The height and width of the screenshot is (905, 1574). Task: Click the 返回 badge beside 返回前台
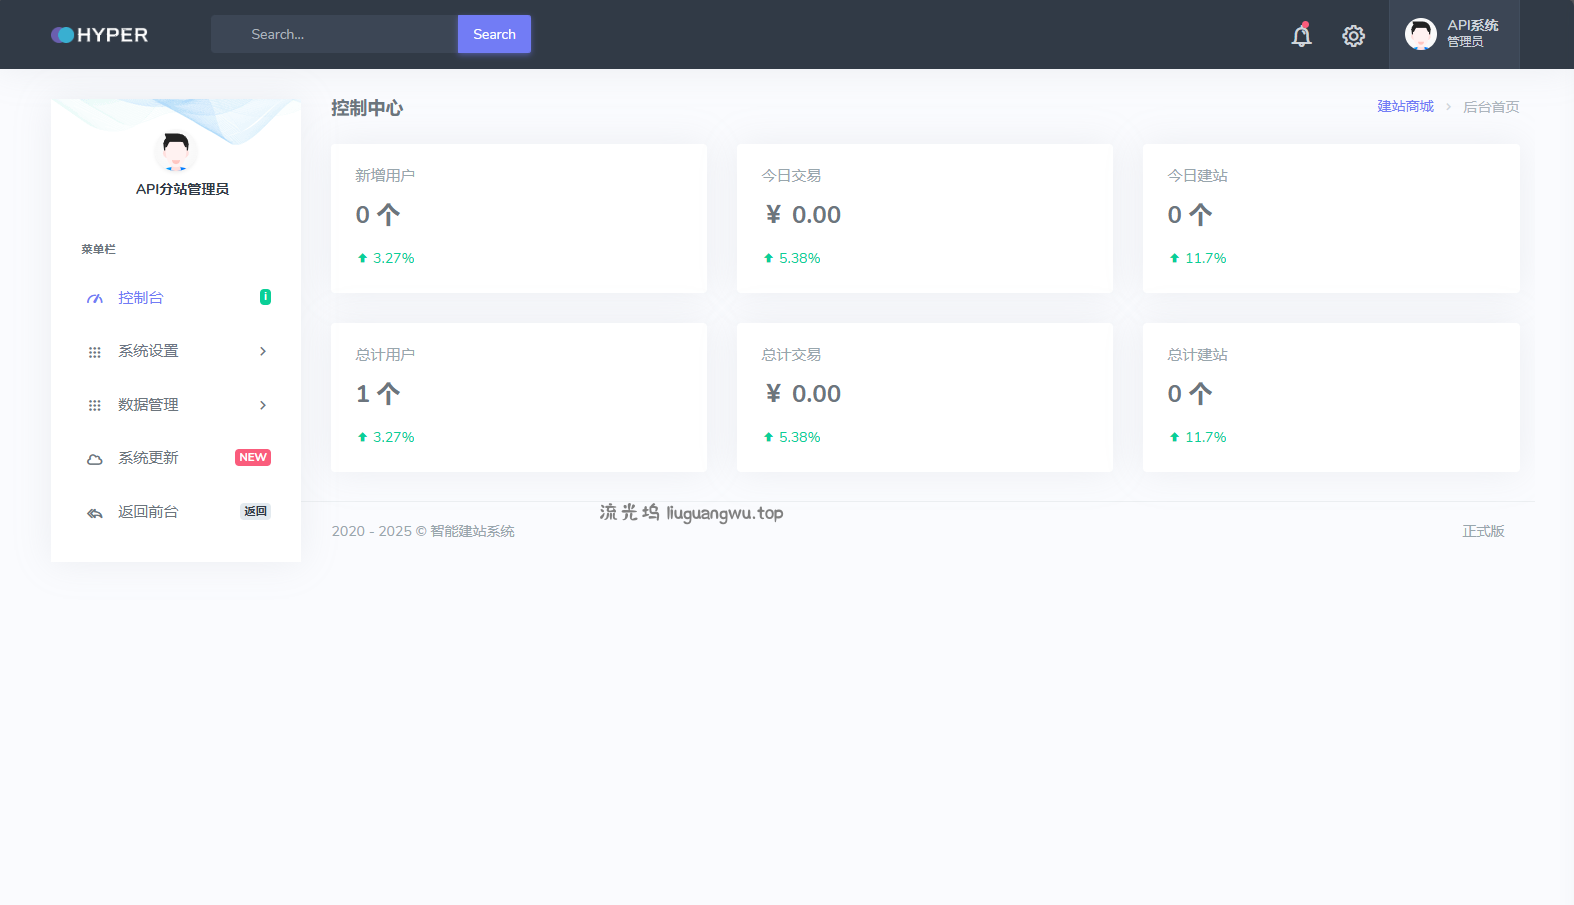click(255, 511)
